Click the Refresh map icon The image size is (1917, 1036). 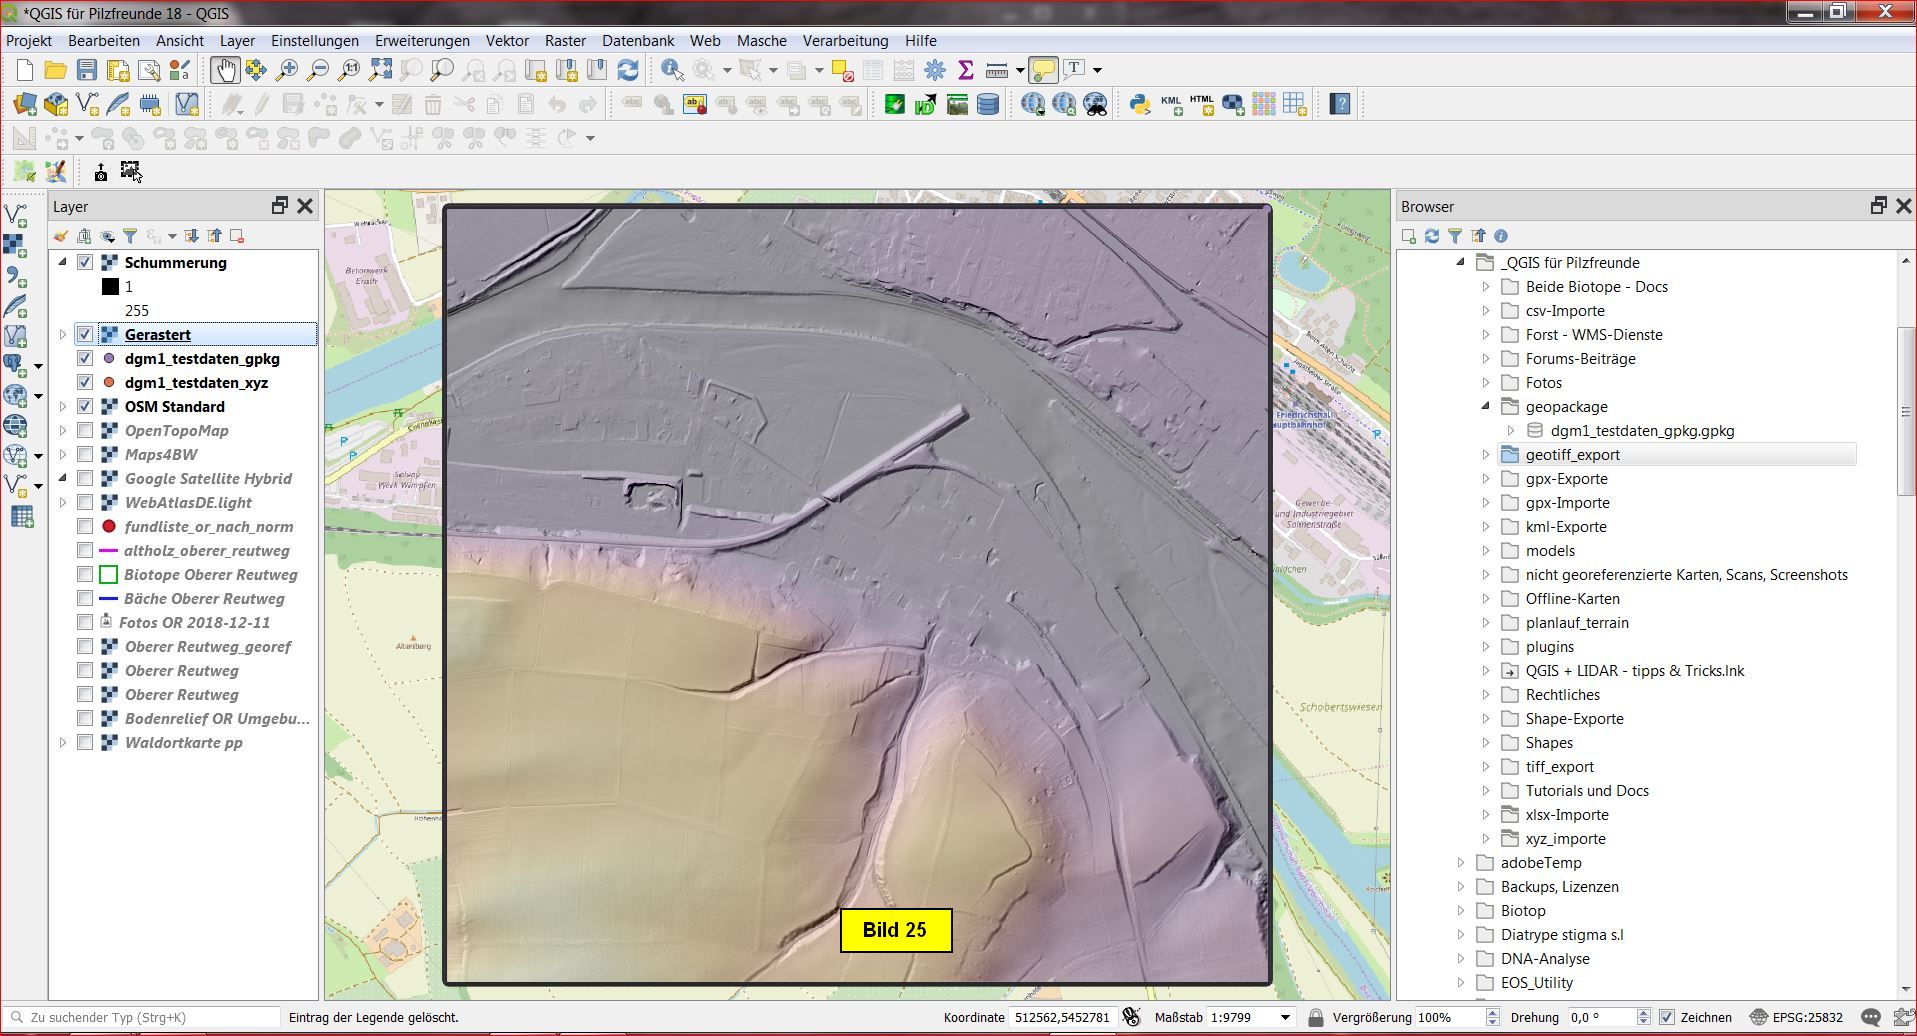[x=628, y=70]
